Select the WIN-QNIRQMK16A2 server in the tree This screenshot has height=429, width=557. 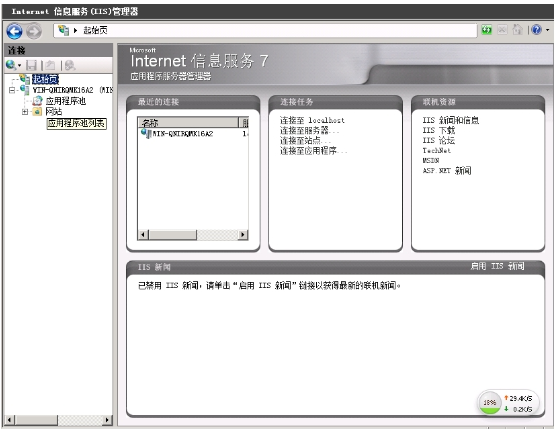point(72,90)
